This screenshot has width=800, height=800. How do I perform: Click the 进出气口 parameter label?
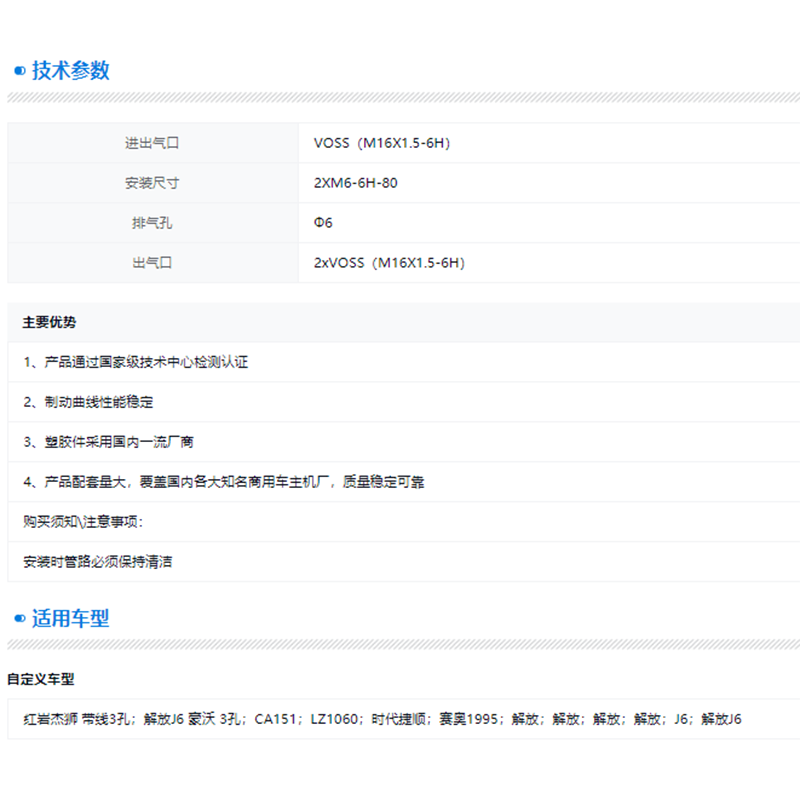[x=152, y=143]
